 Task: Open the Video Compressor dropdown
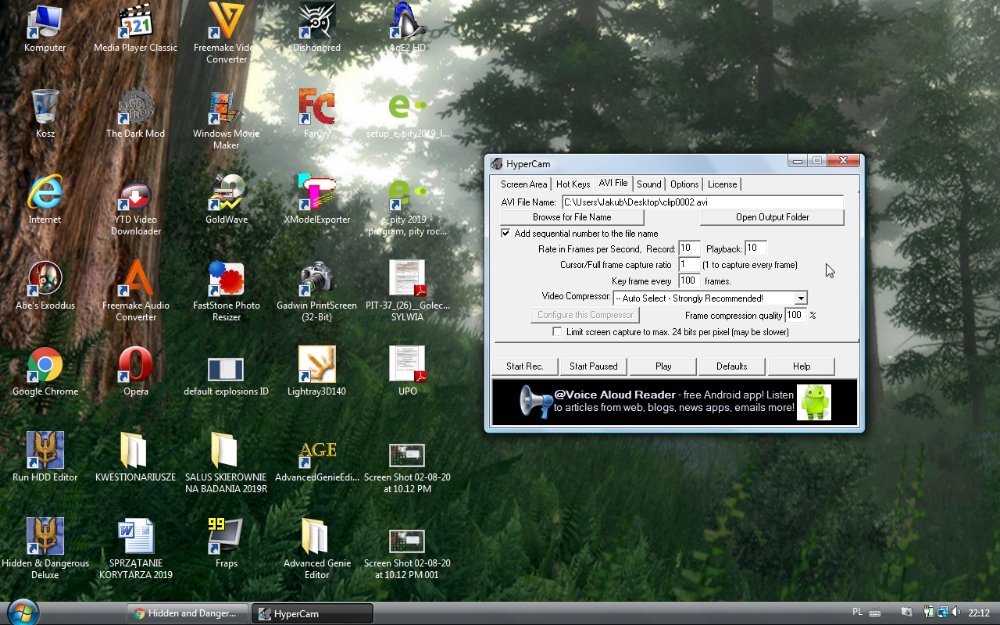(799, 297)
